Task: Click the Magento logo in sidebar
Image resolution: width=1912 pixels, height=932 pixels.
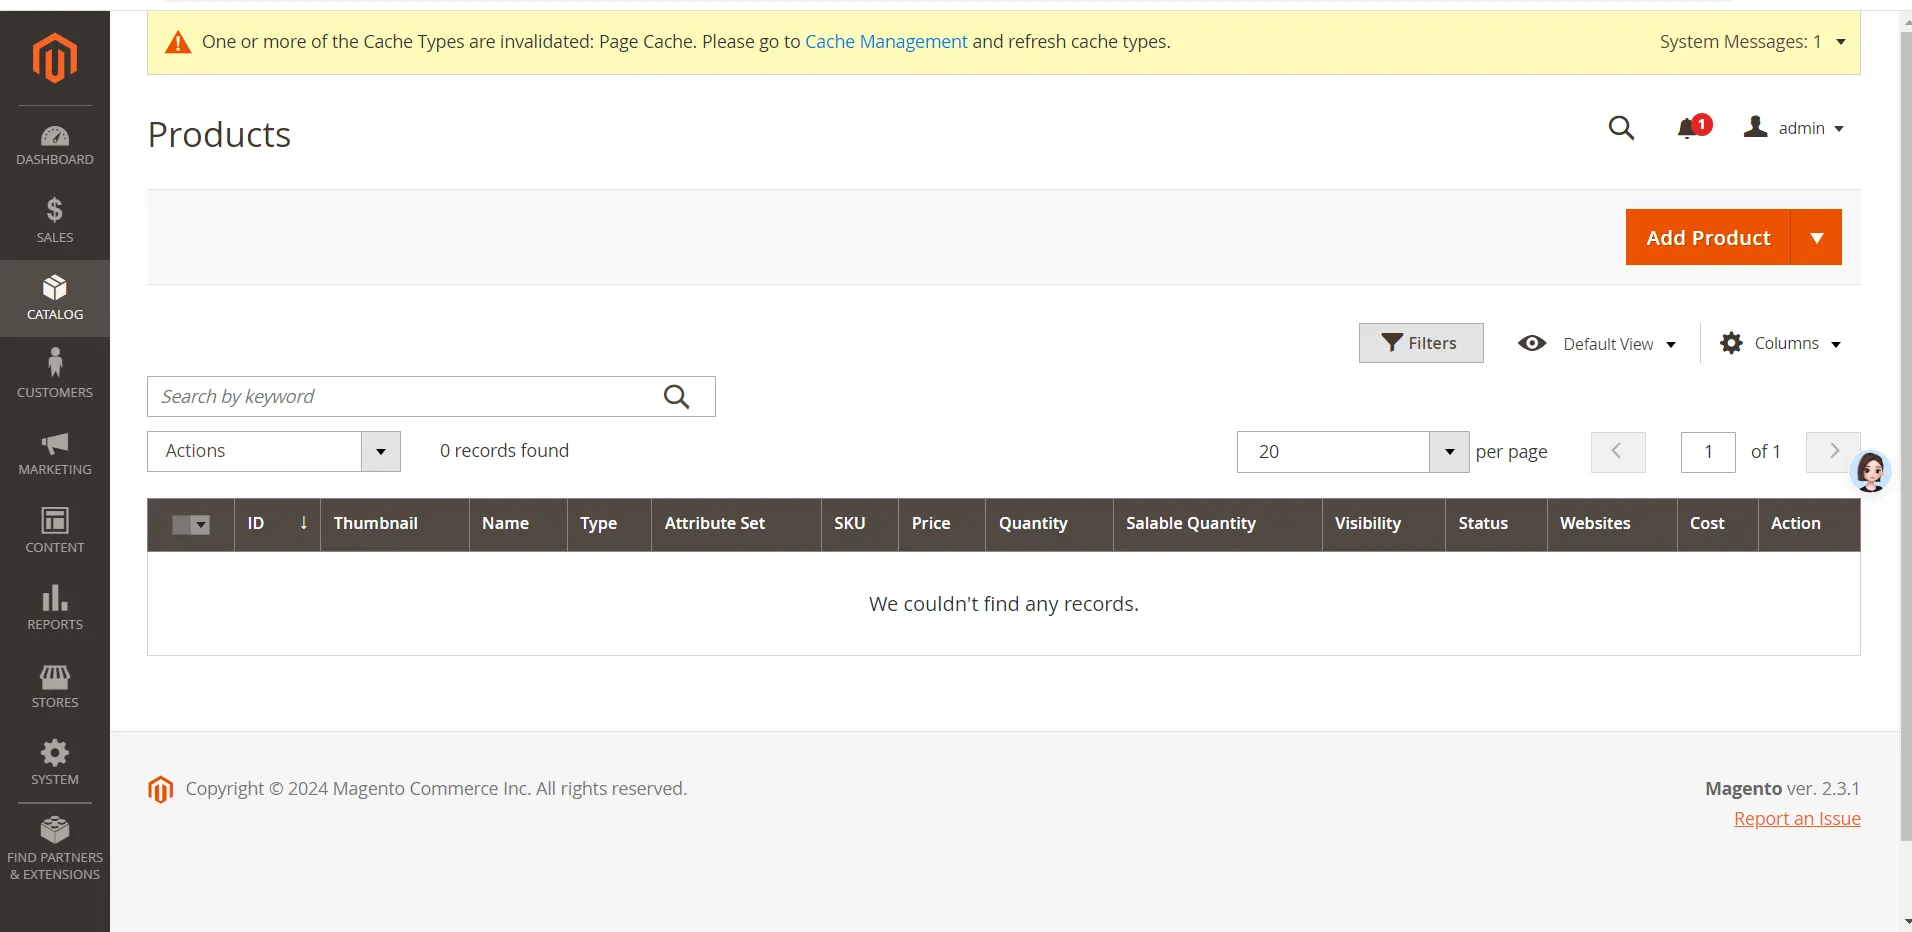Action: point(55,57)
